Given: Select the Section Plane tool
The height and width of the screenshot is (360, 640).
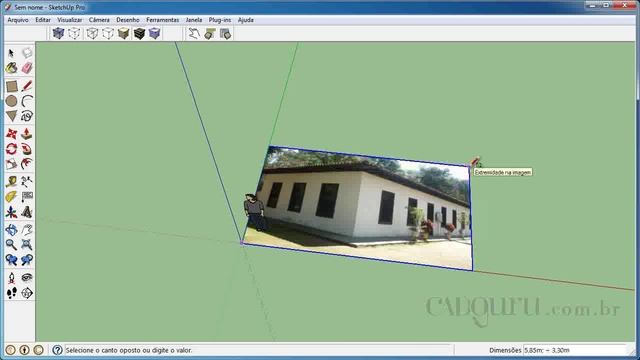Looking at the screenshot, I should [27, 293].
